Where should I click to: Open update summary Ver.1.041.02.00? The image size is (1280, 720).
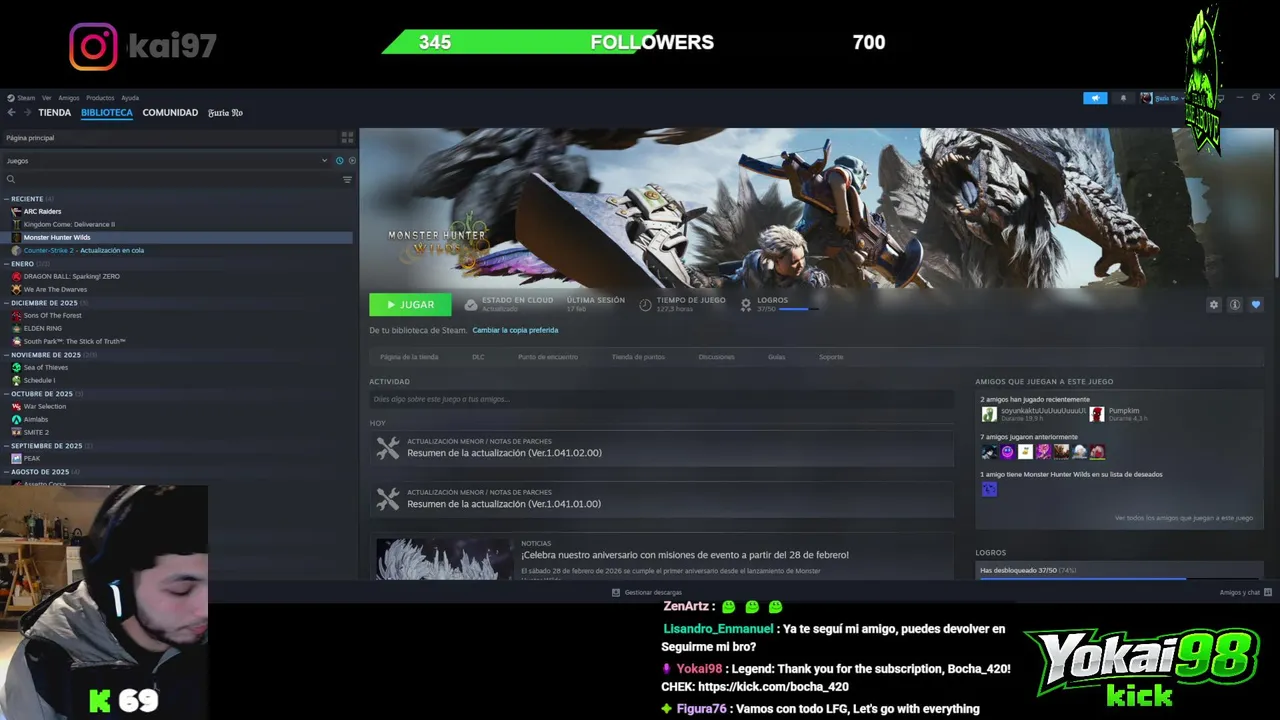tap(661, 448)
